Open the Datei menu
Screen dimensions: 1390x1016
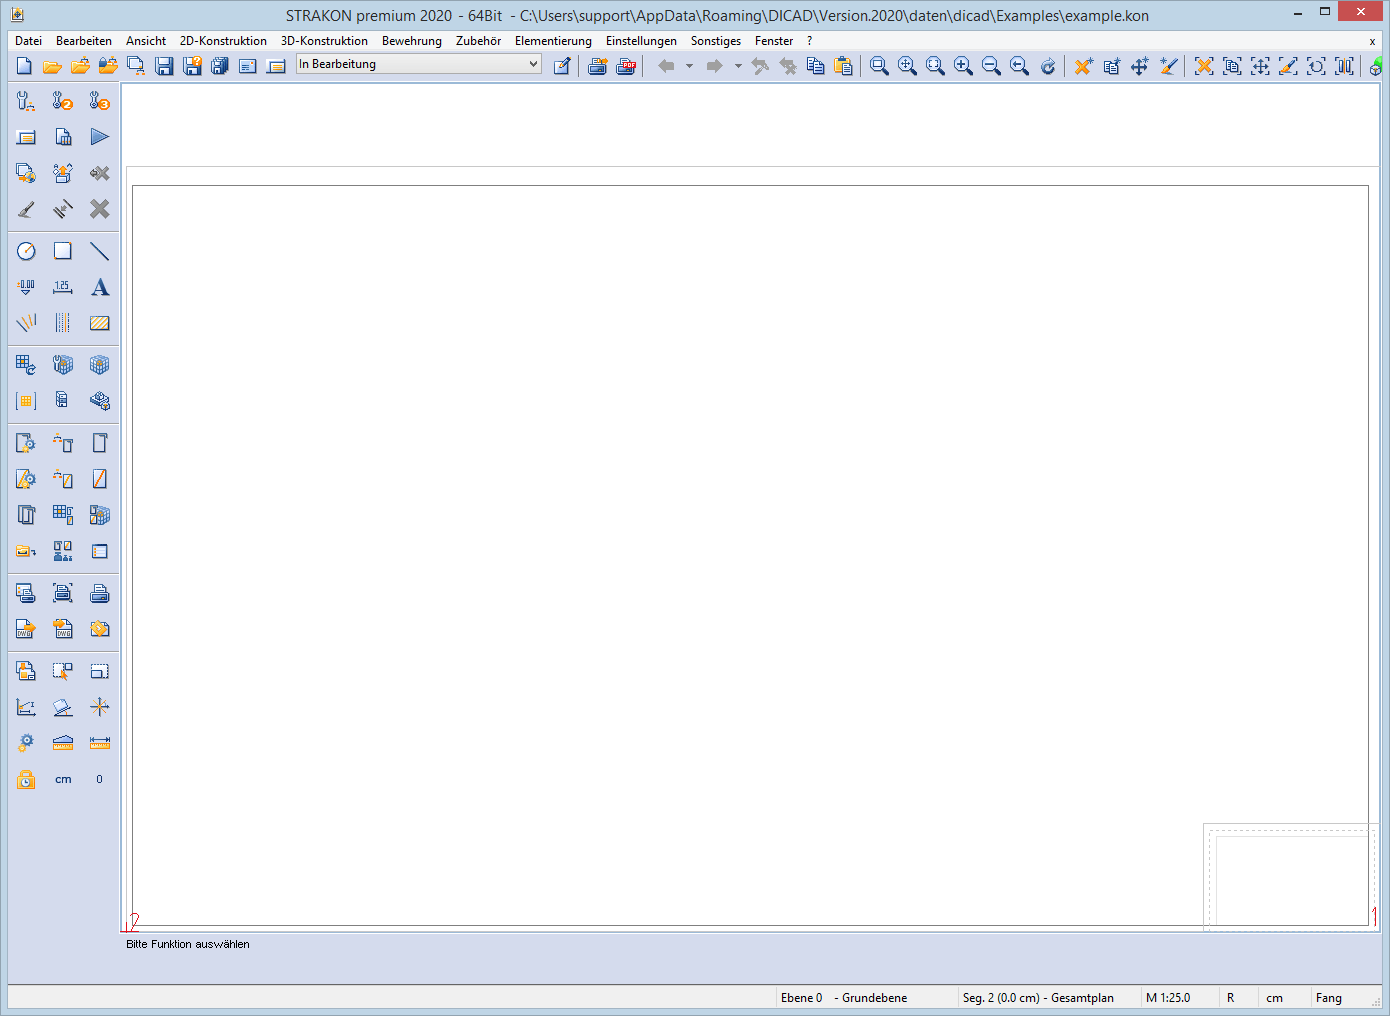[29, 41]
